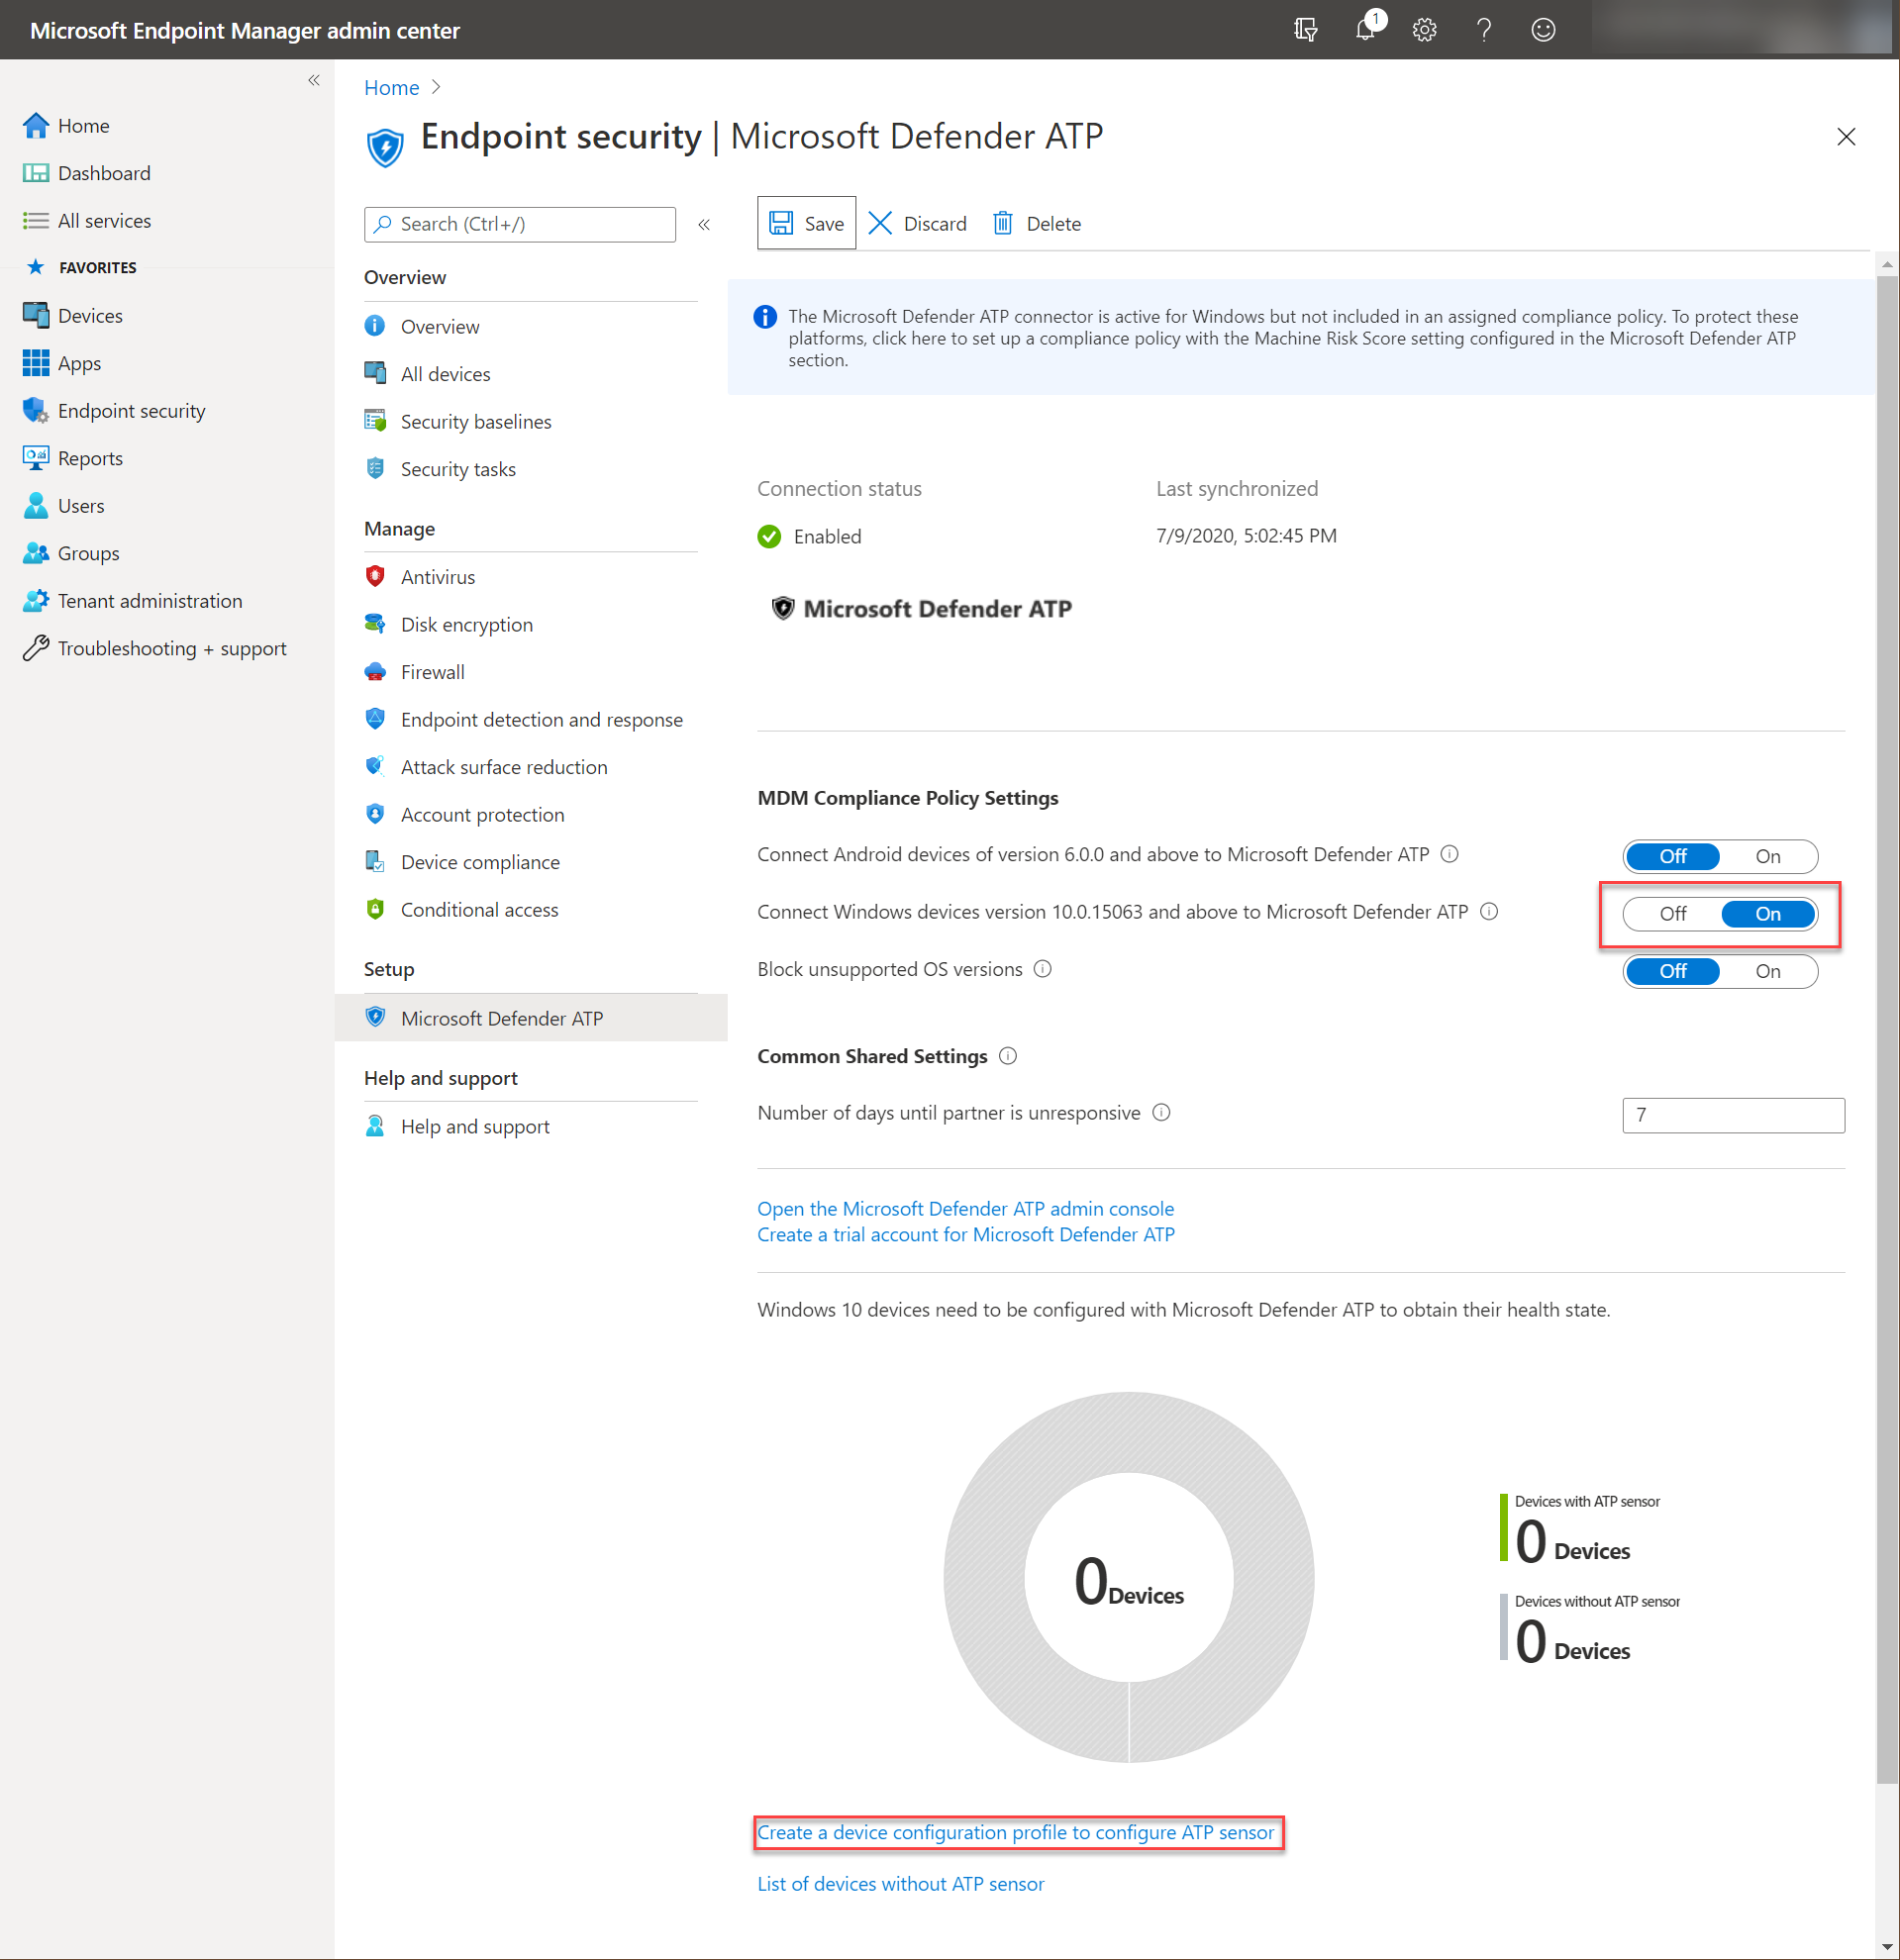1900x1960 pixels.
Task: Open the Firewall management page
Action: coord(432,671)
